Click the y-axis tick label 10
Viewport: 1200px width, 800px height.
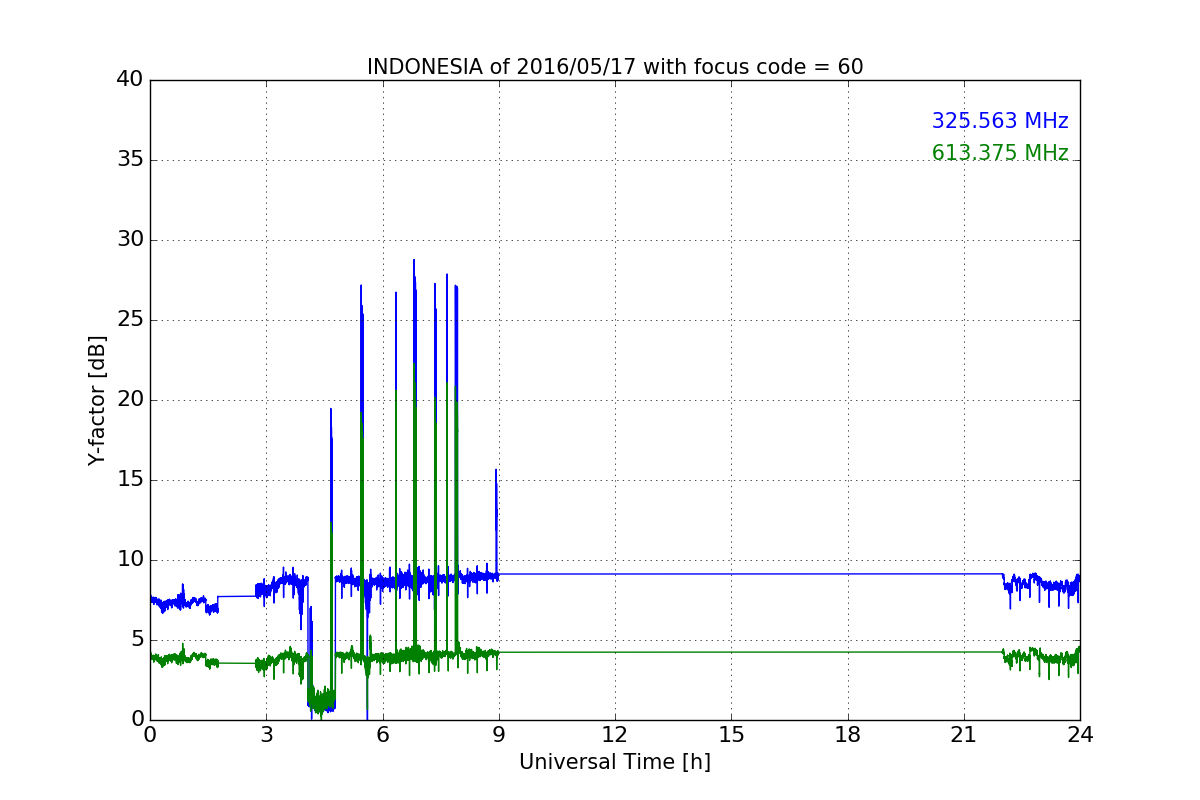[130, 560]
